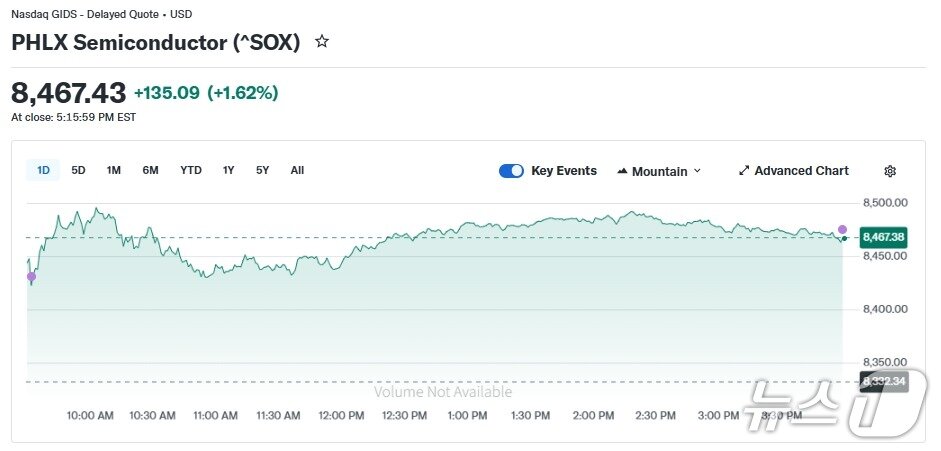This screenshot has width=941, height=451.
Task: Toggle the Key Events switch
Action: click(x=511, y=171)
